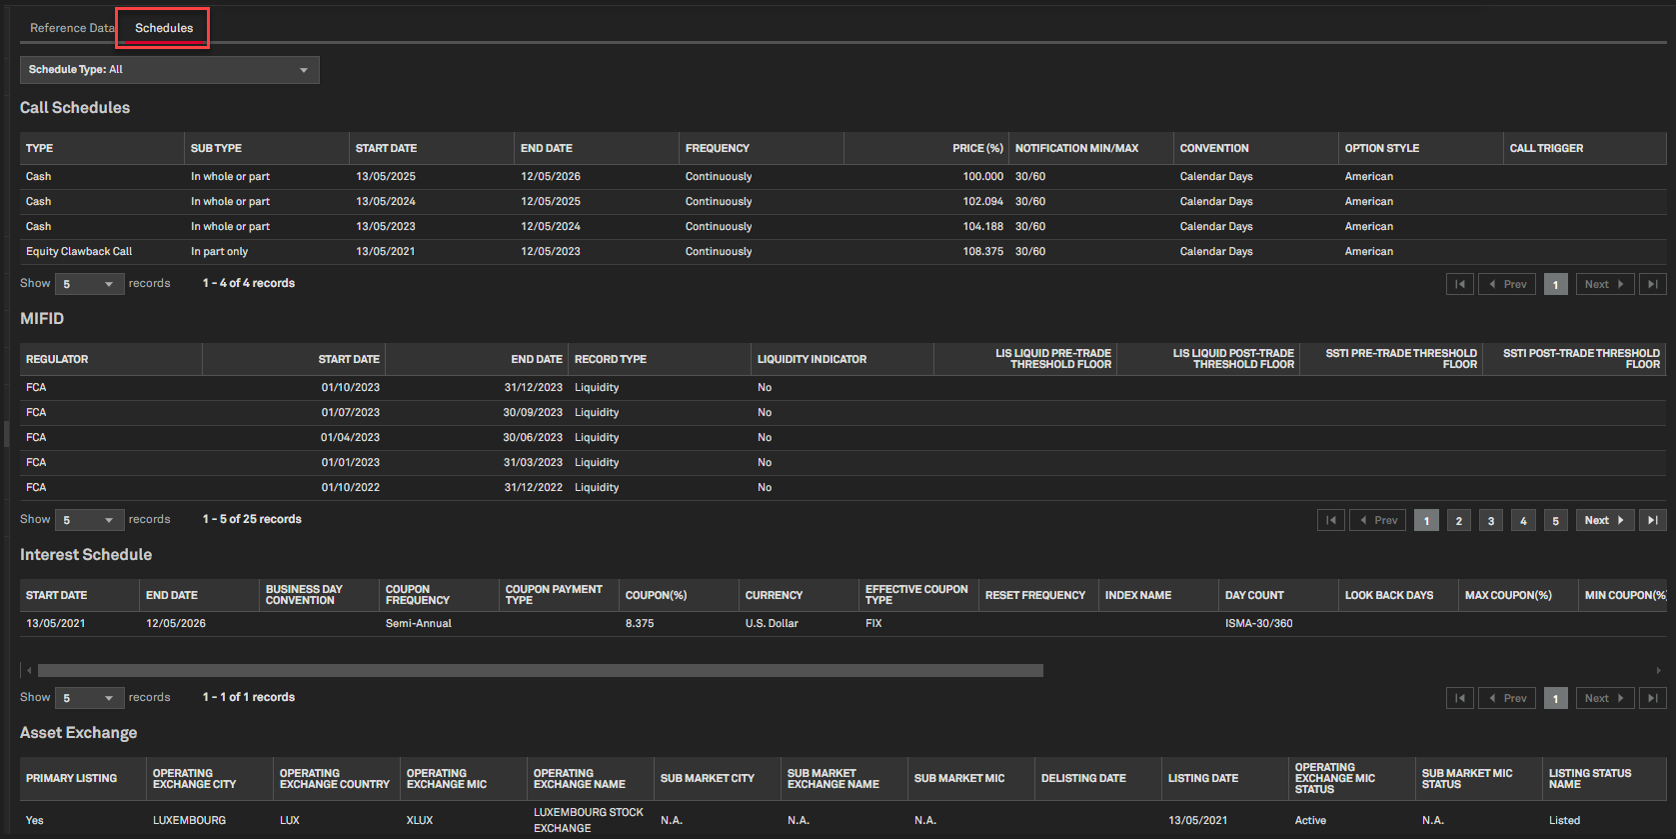Go to first page of Call Schedules

(1459, 284)
